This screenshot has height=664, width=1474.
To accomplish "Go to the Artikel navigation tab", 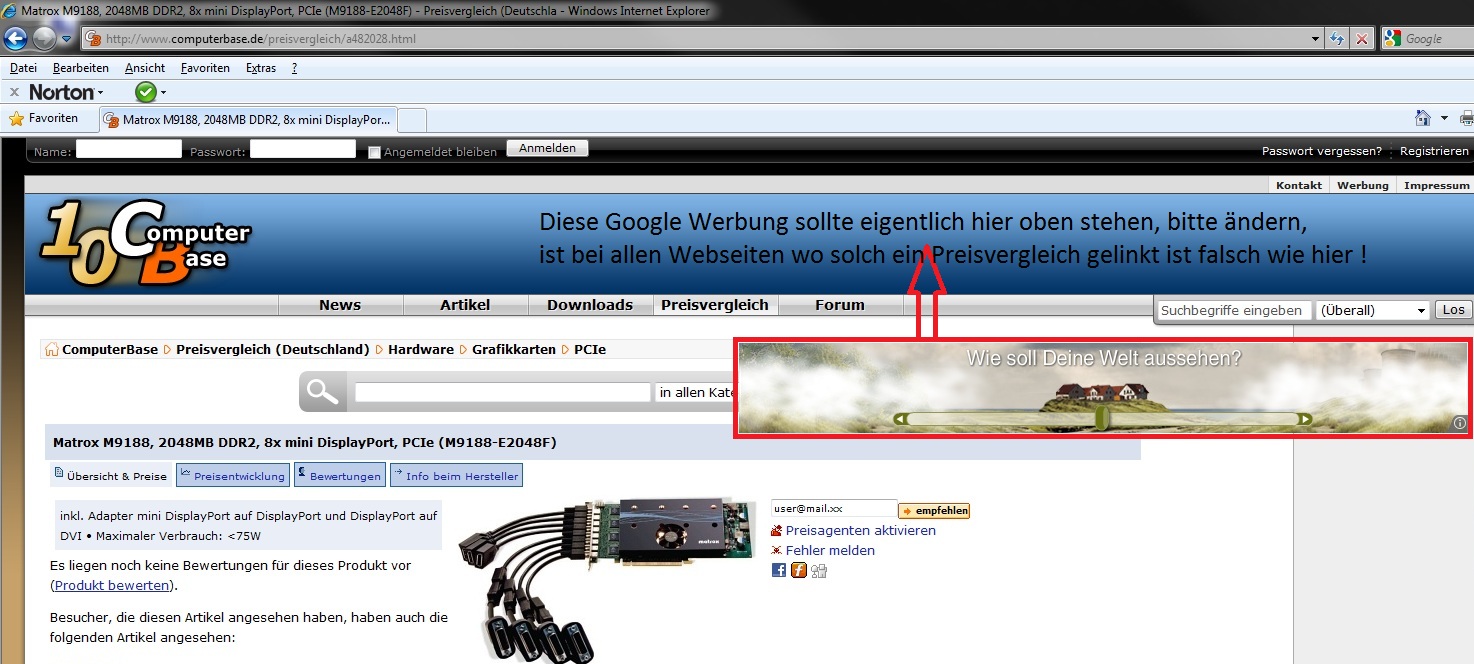I will [466, 305].
